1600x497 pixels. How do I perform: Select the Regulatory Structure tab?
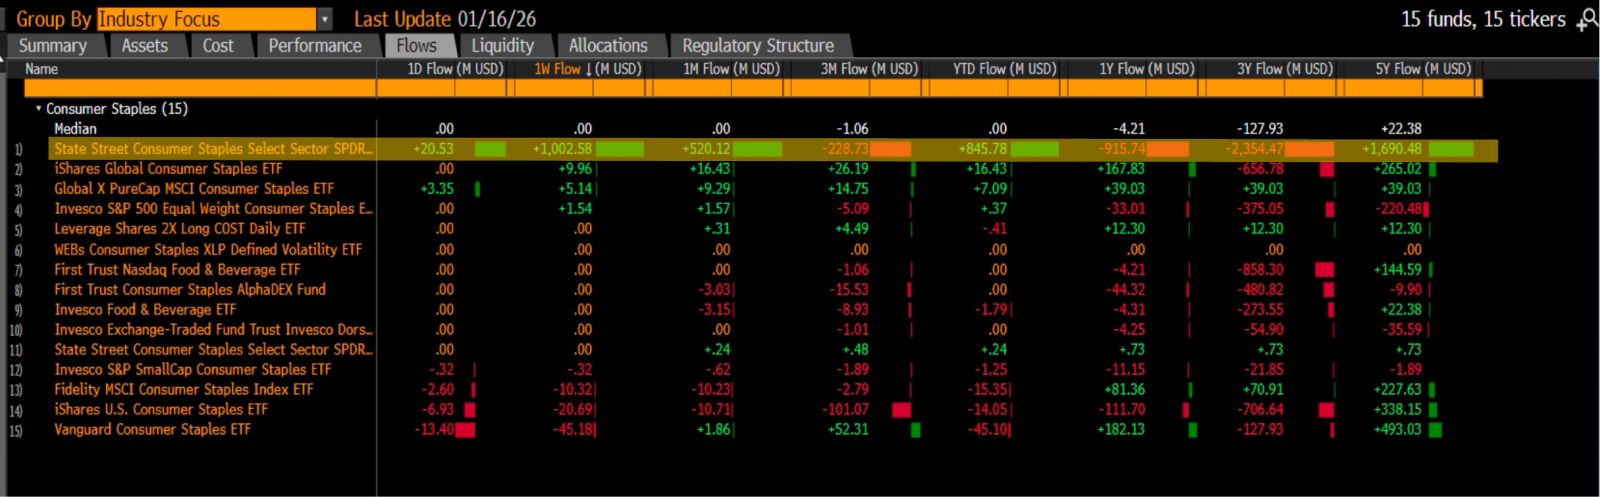pyautogui.click(x=757, y=46)
